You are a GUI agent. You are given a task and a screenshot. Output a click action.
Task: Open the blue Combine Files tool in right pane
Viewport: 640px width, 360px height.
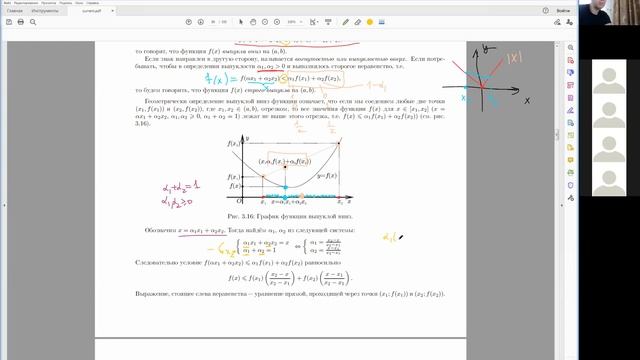tap(571, 73)
